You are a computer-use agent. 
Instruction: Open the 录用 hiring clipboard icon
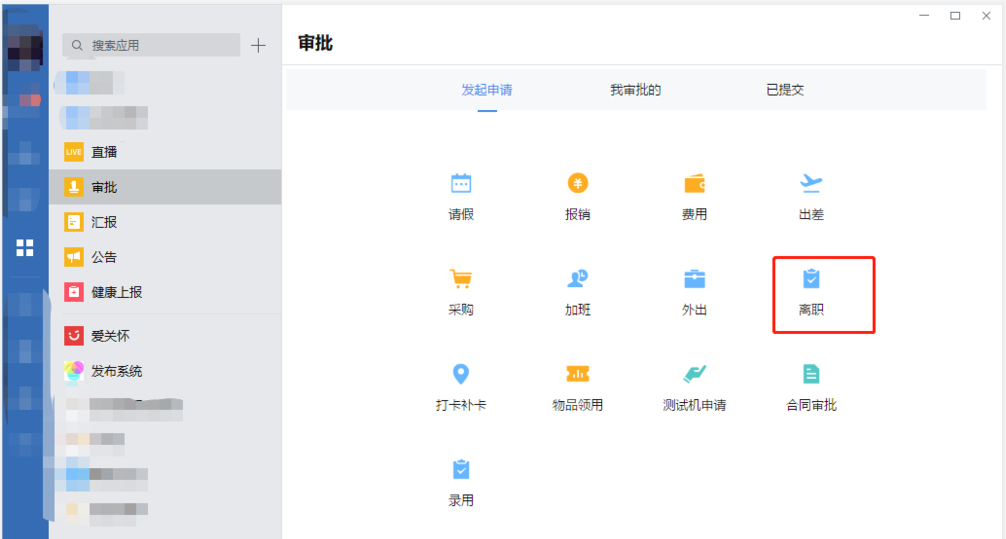click(x=461, y=469)
